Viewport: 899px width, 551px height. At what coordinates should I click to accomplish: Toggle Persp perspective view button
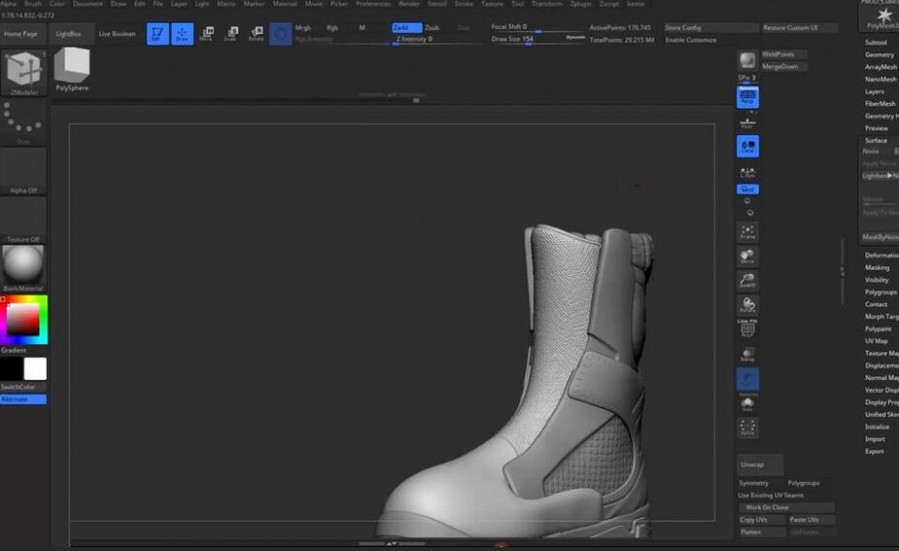point(748,97)
